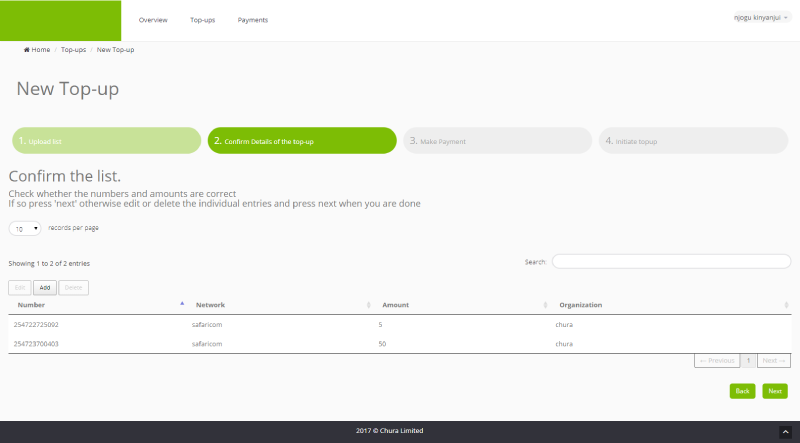Expand the njogu kinyanjui user menu
This screenshot has height=443, width=800.
(x=761, y=17)
